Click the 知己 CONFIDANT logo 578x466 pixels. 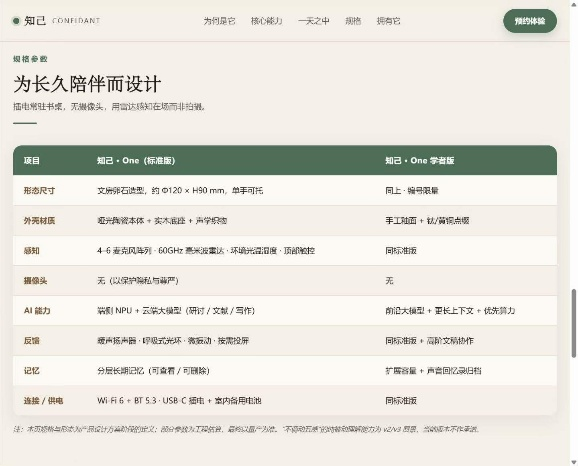[56, 21]
